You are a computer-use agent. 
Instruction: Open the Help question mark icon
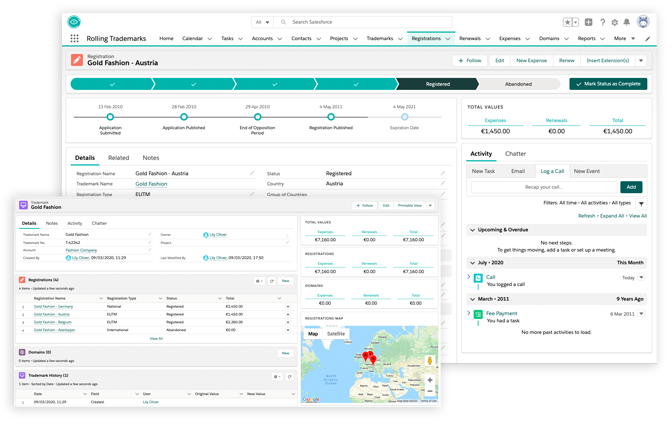(603, 22)
